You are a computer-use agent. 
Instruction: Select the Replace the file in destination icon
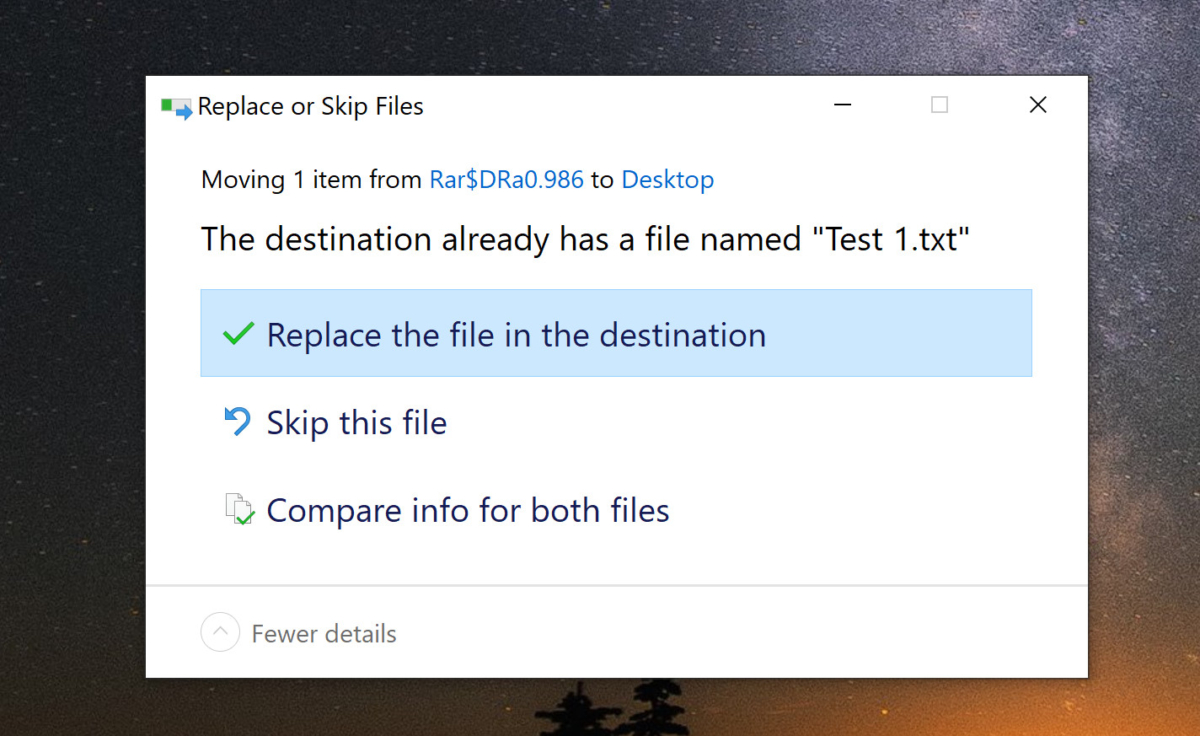click(238, 334)
